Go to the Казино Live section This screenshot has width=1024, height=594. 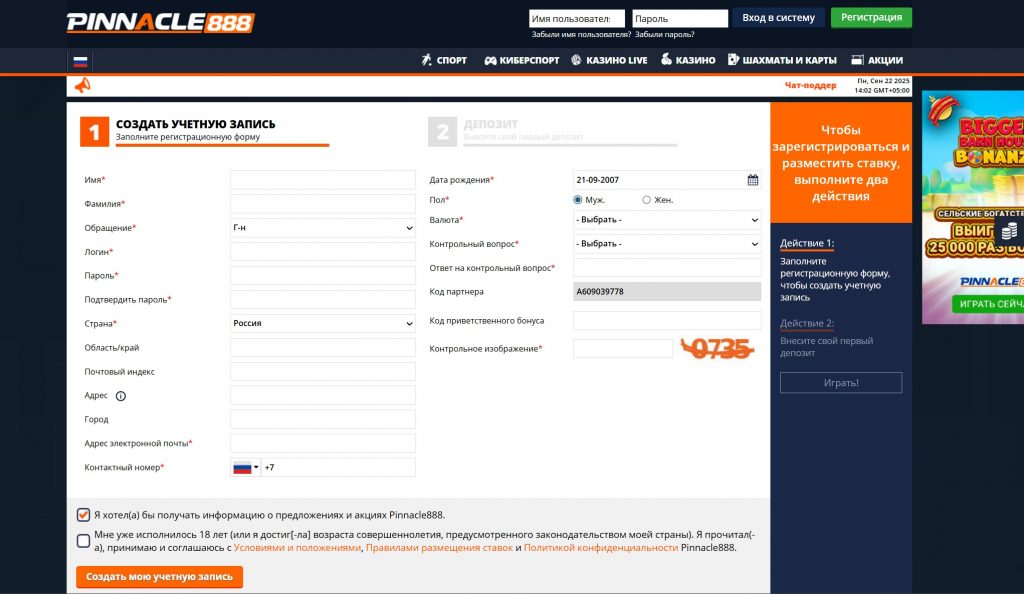click(x=609, y=60)
